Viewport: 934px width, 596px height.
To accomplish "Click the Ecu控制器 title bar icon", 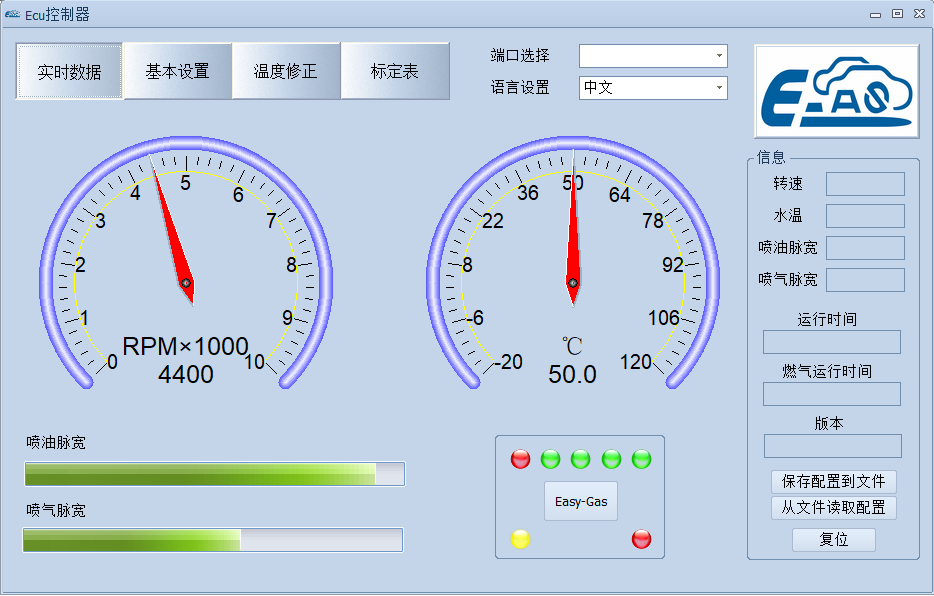I will coord(13,14).
